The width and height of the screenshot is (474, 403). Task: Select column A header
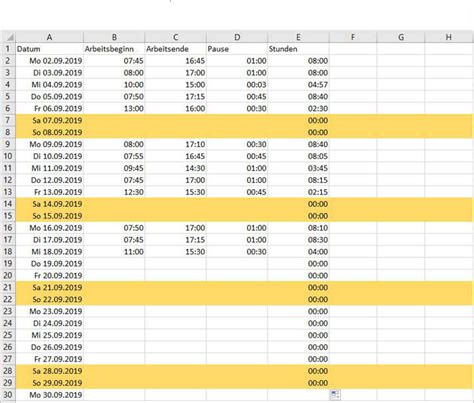[x=49, y=37]
